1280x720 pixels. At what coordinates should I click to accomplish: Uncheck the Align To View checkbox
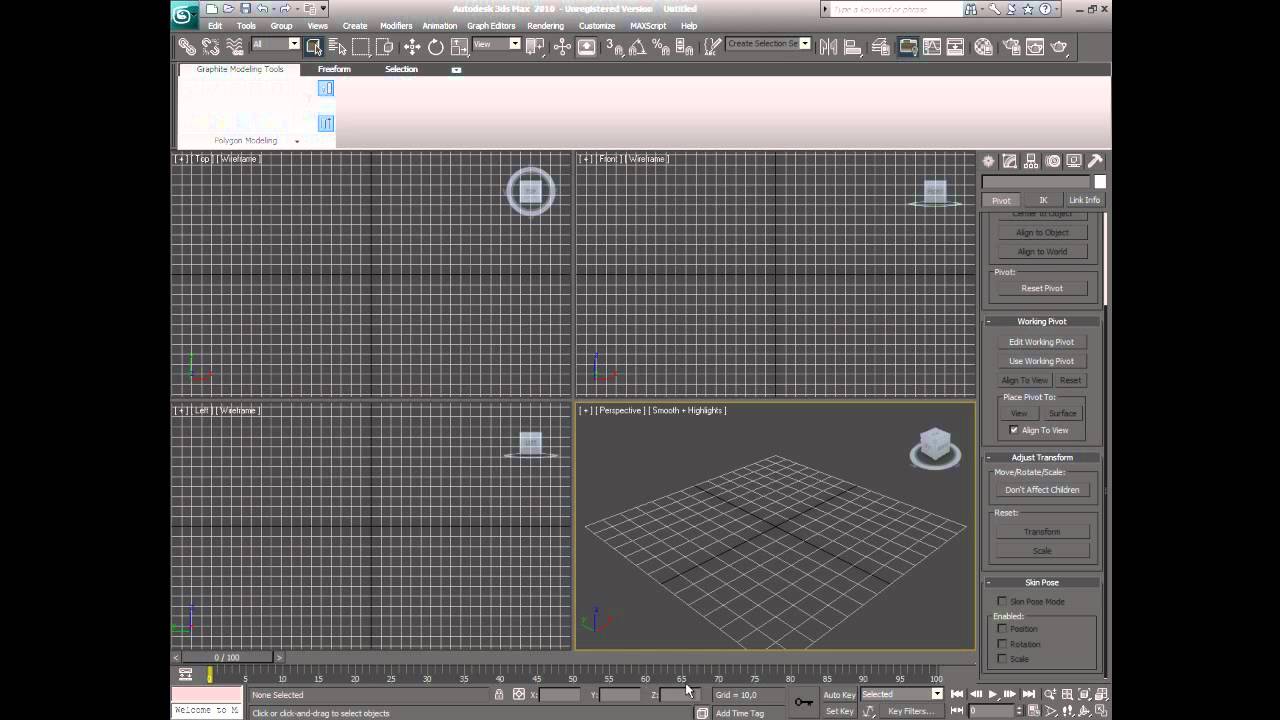point(1014,430)
